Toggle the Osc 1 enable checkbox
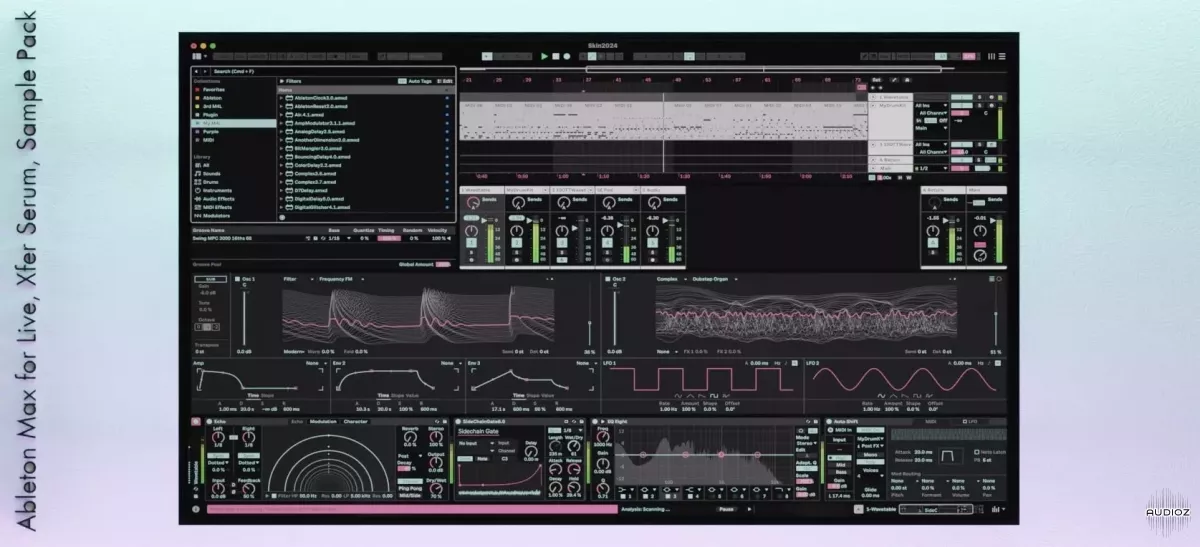 (238, 279)
